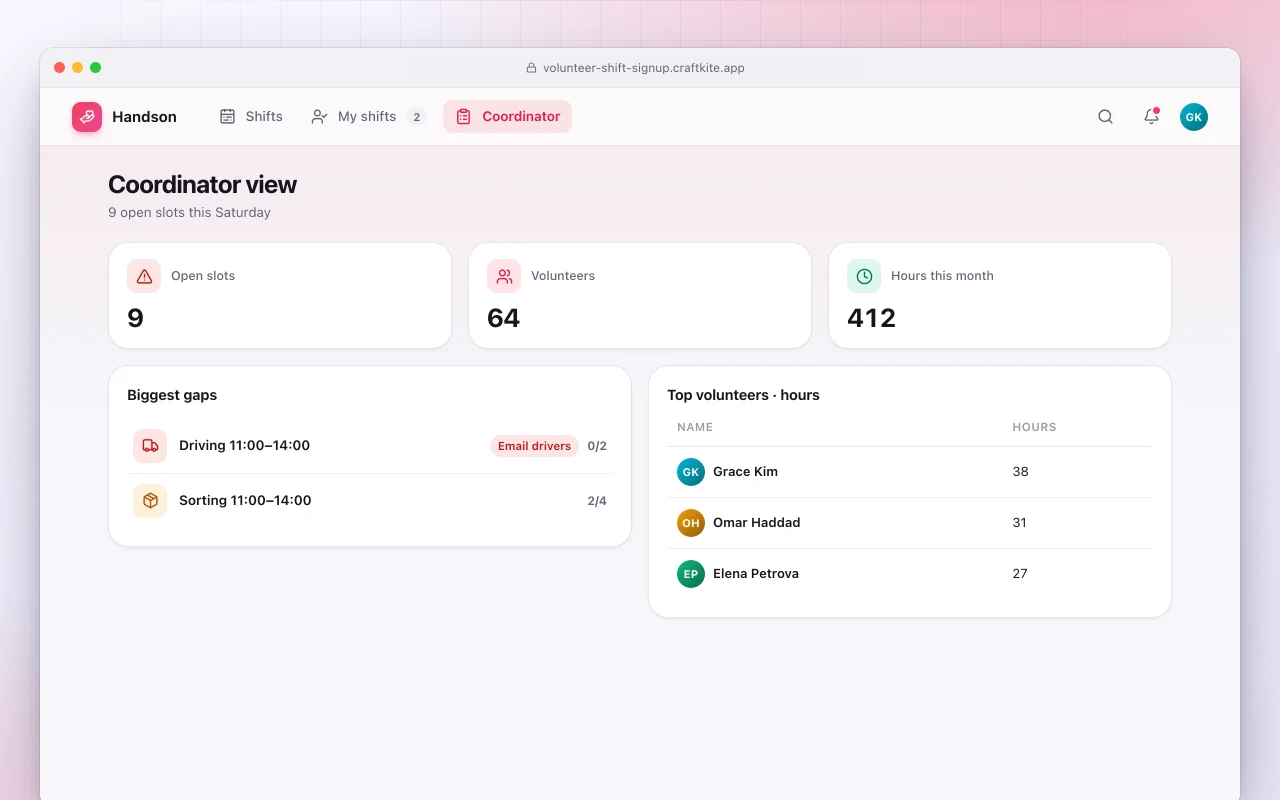Screen dimensions: 1280x800
Task: Open the GK profile avatar in header
Action: pyautogui.click(x=1193, y=117)
